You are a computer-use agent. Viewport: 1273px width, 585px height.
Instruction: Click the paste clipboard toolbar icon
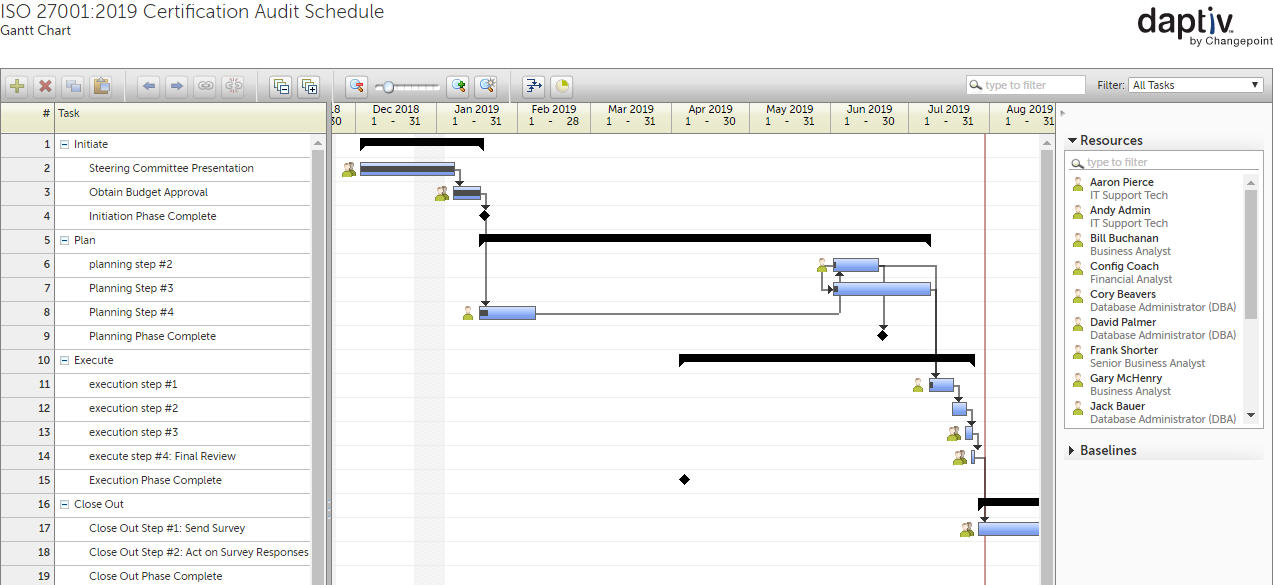point(101,86)
